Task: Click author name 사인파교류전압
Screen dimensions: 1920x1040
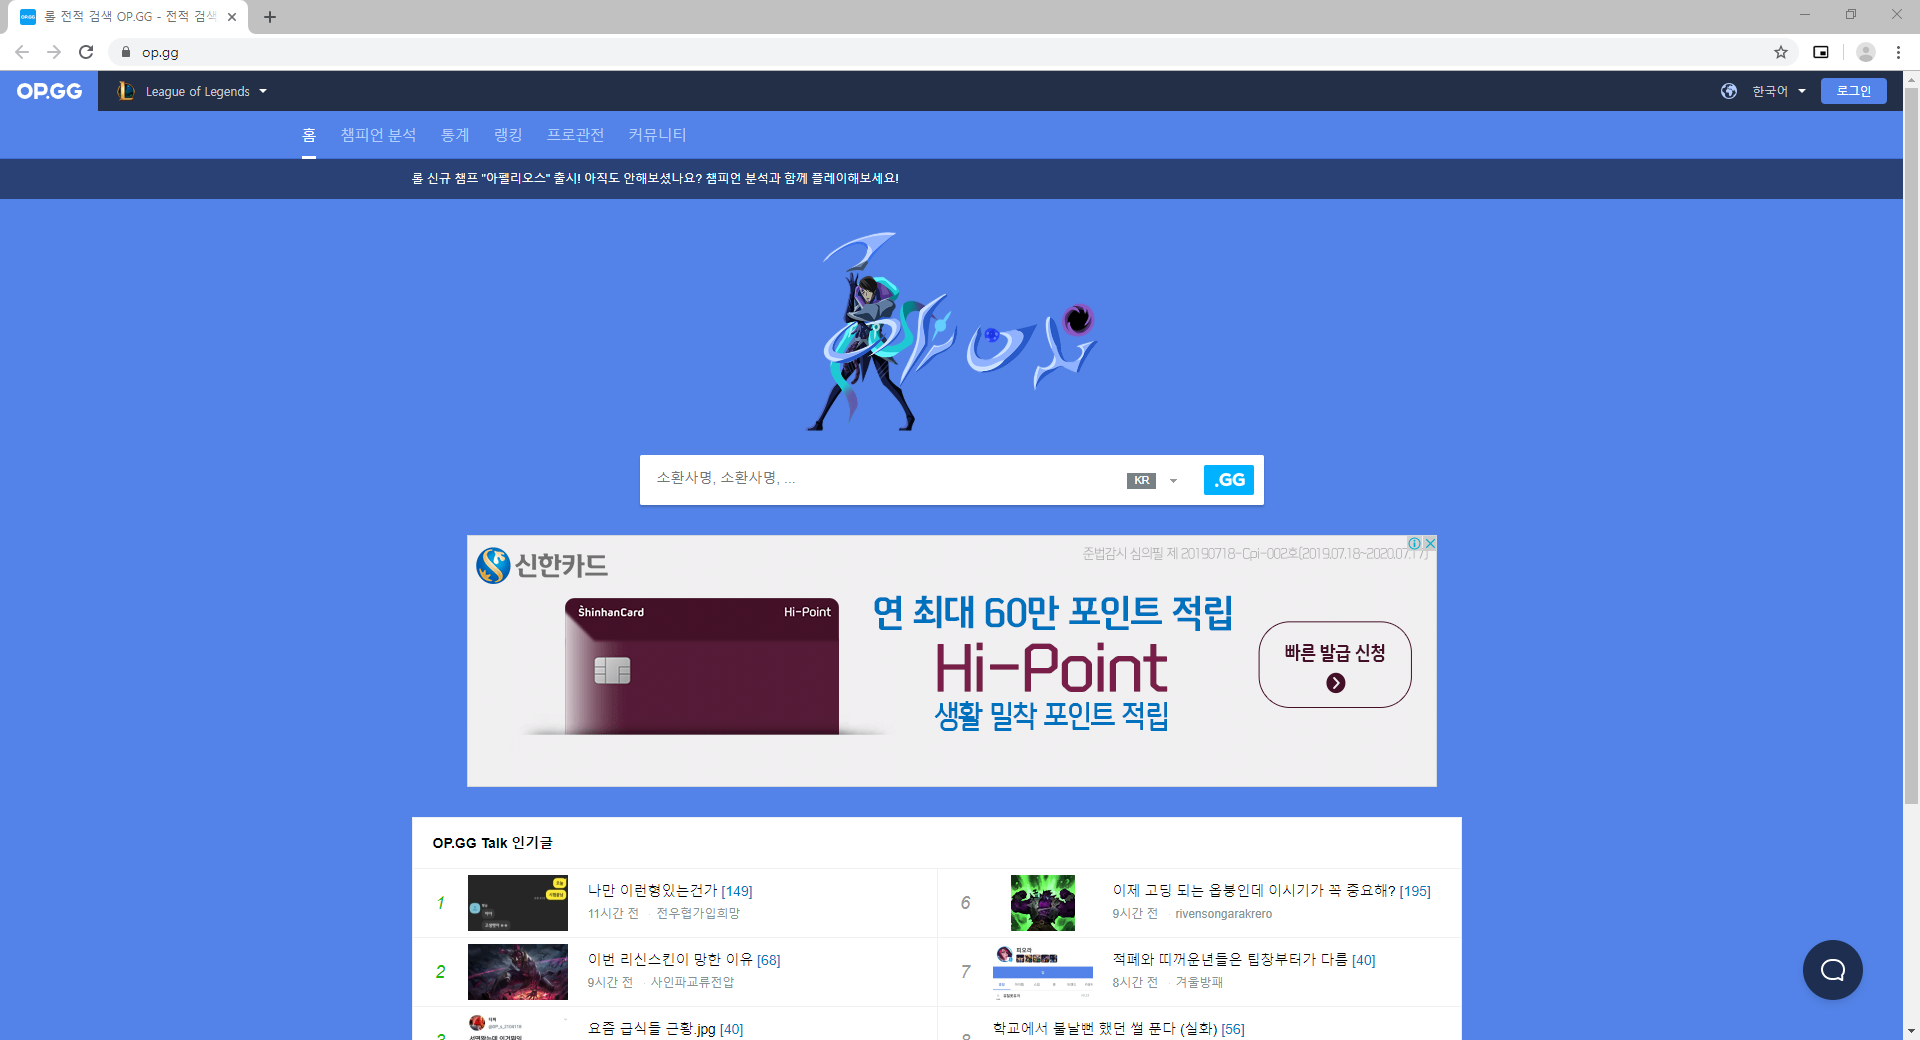Action: pyautogui.click(x=692, y=983)
